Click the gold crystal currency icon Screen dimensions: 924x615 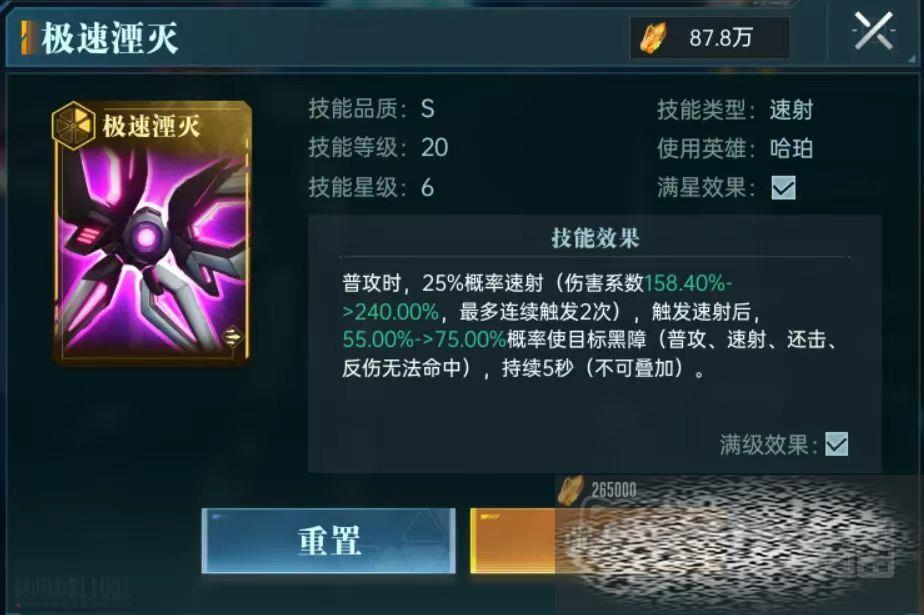point(653,39)
